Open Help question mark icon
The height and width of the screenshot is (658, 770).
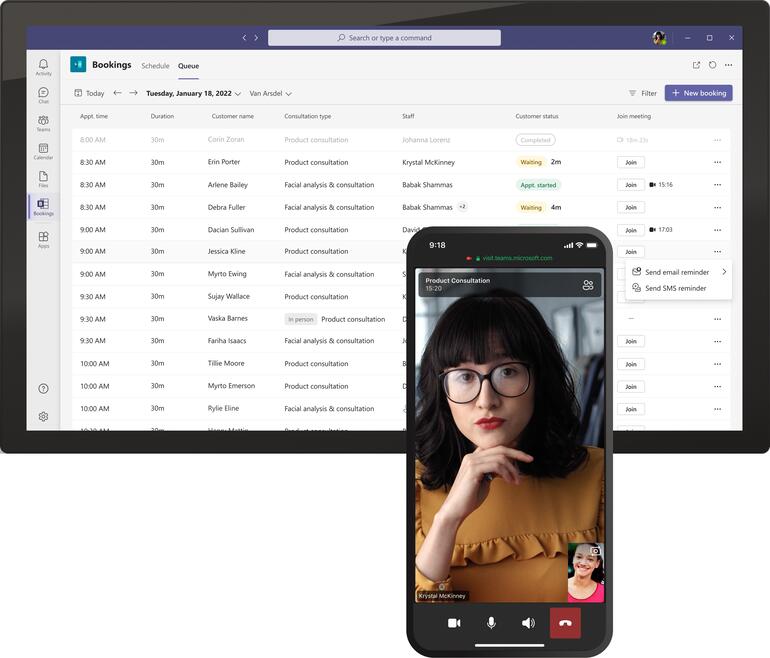[x=43, y=388]
